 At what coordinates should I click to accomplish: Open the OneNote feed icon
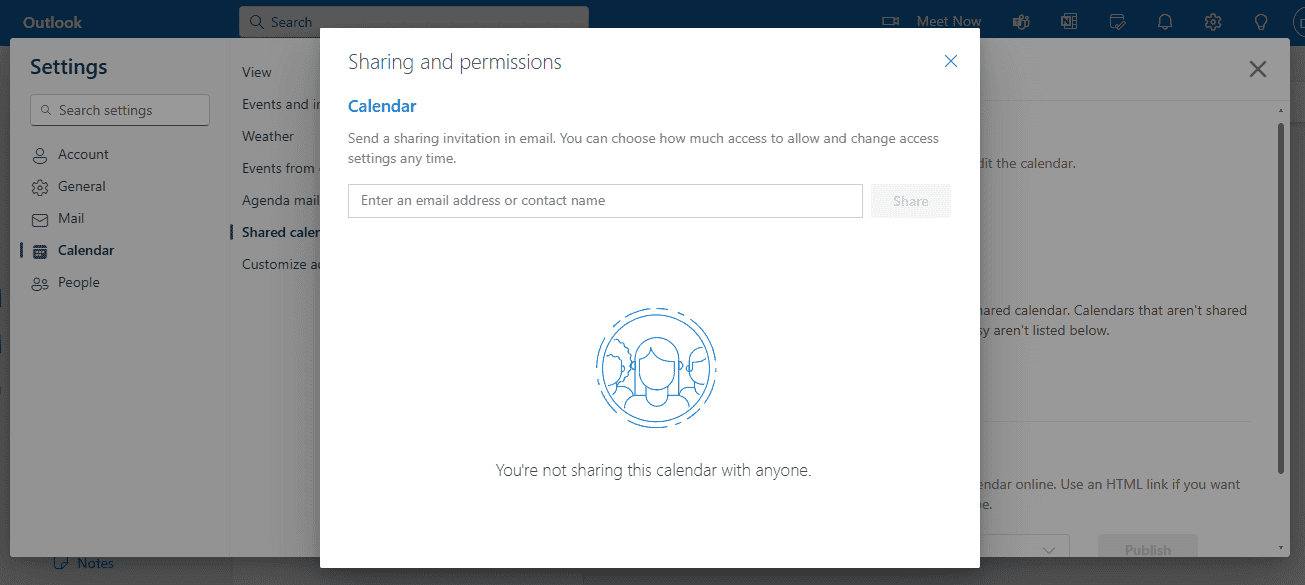[1069, 21]
